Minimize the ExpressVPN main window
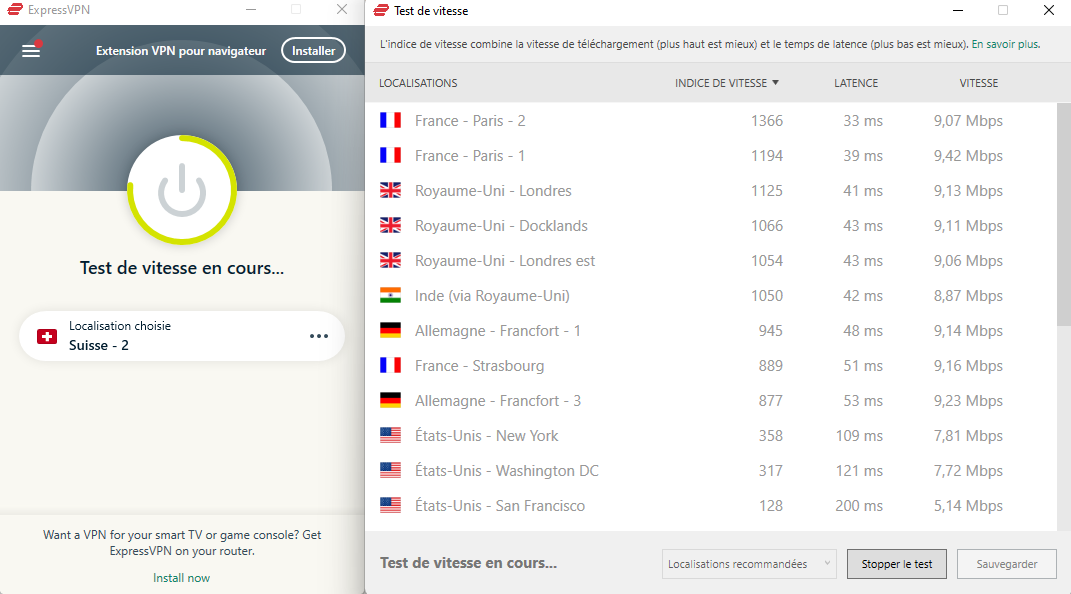The width and height of the screenshot is (1071, 594). click(251, 10)
